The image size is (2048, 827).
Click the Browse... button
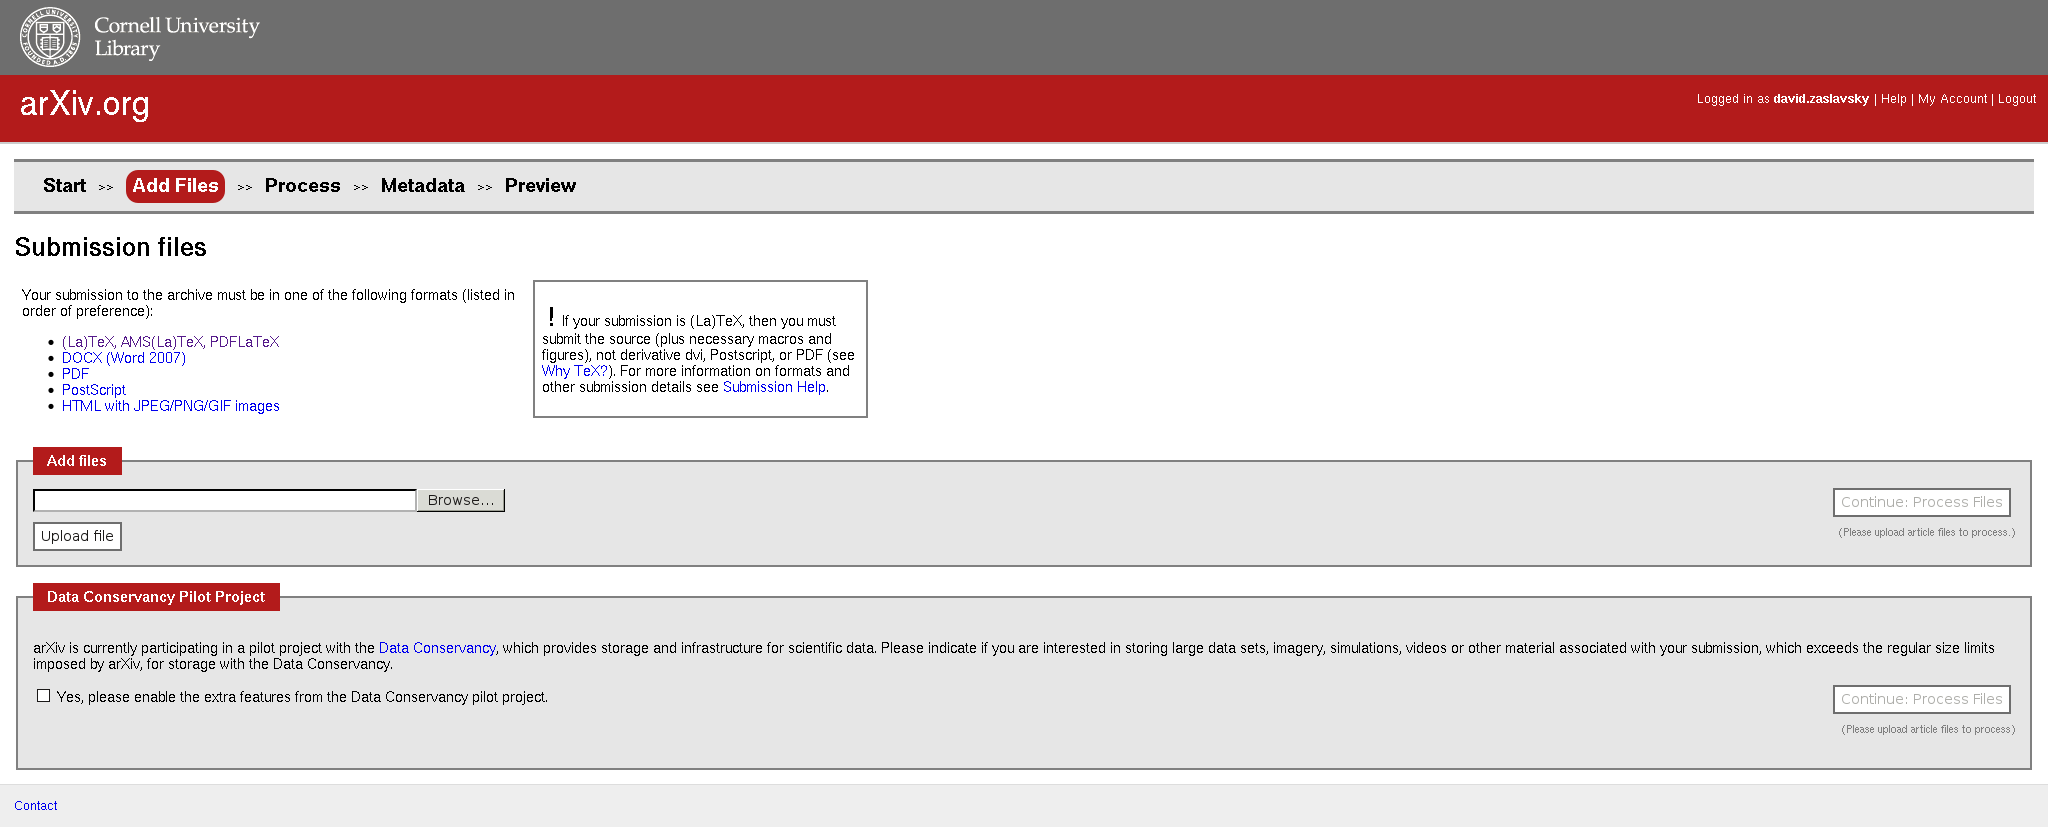461,500
